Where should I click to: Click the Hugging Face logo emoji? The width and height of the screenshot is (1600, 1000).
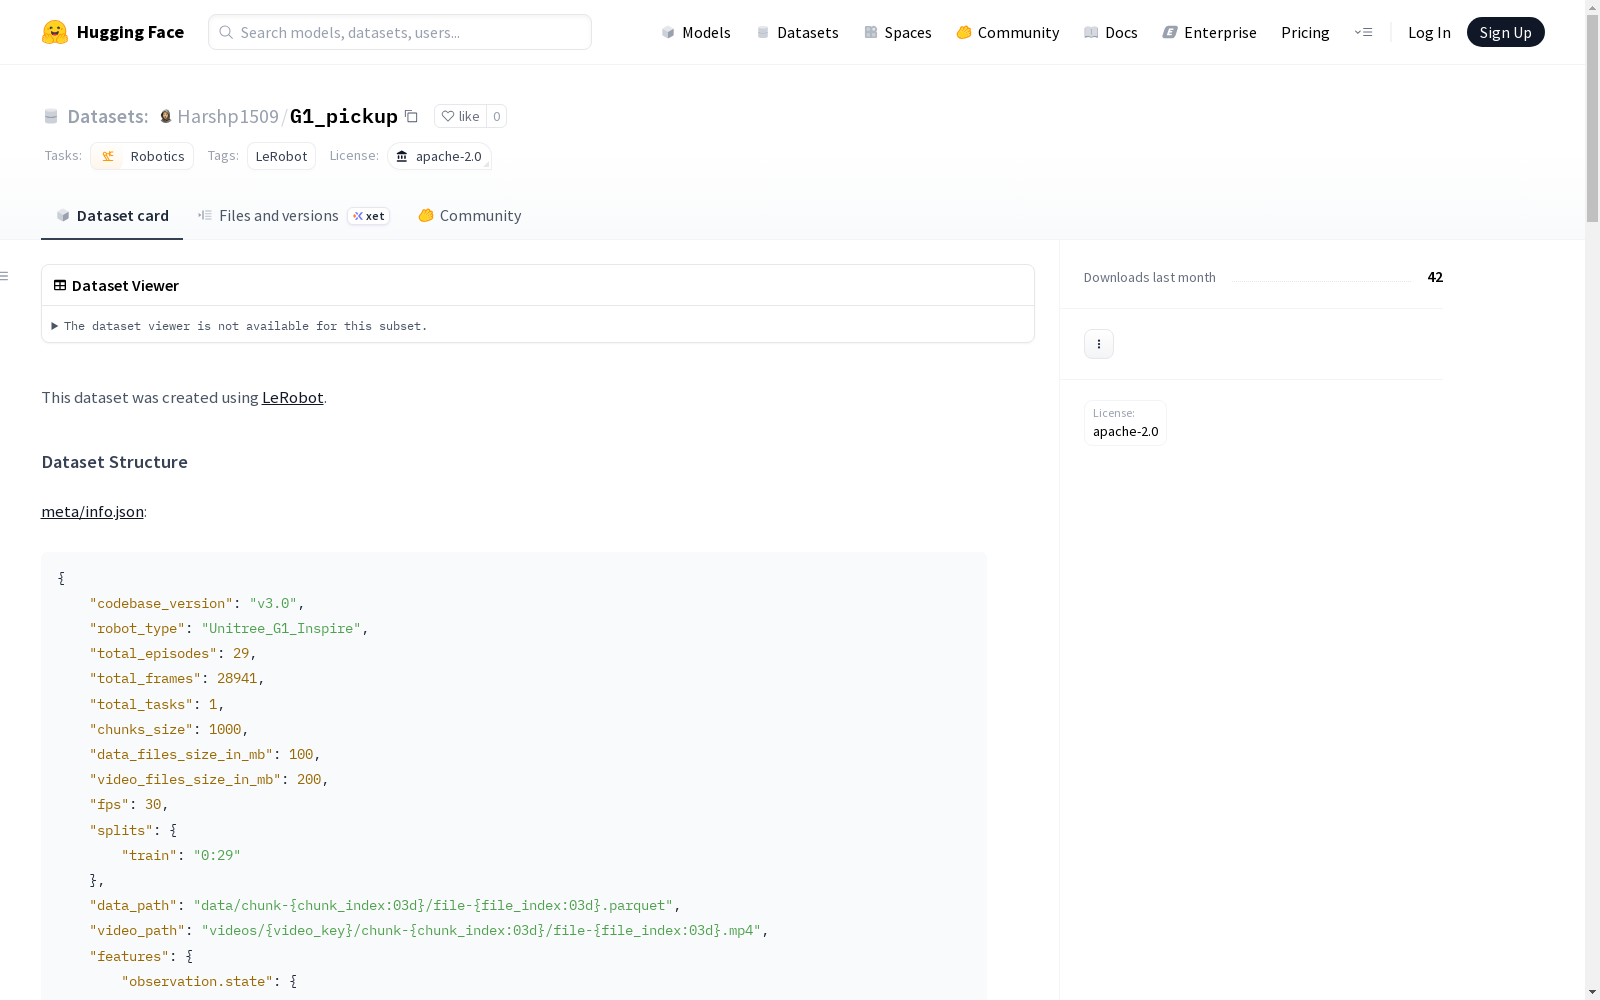(x=55, y=32)
